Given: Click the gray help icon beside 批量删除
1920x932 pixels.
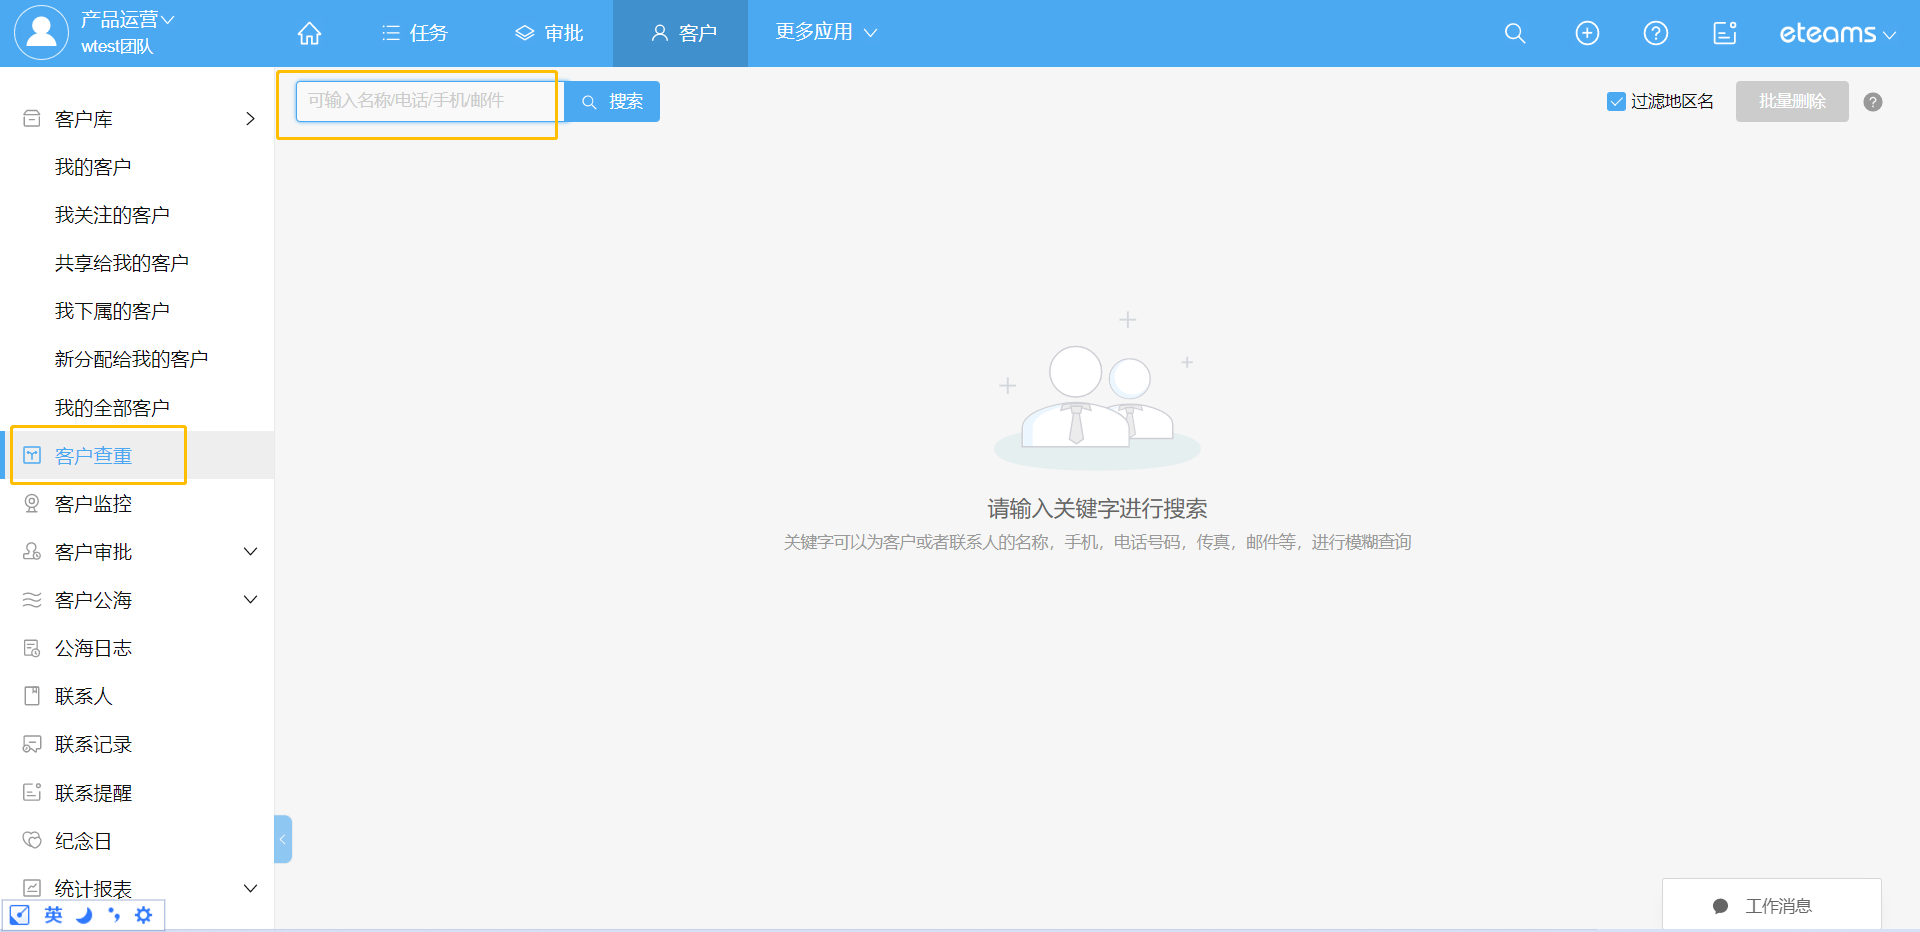Looking at the screenshot, I should pos(1873,102).
